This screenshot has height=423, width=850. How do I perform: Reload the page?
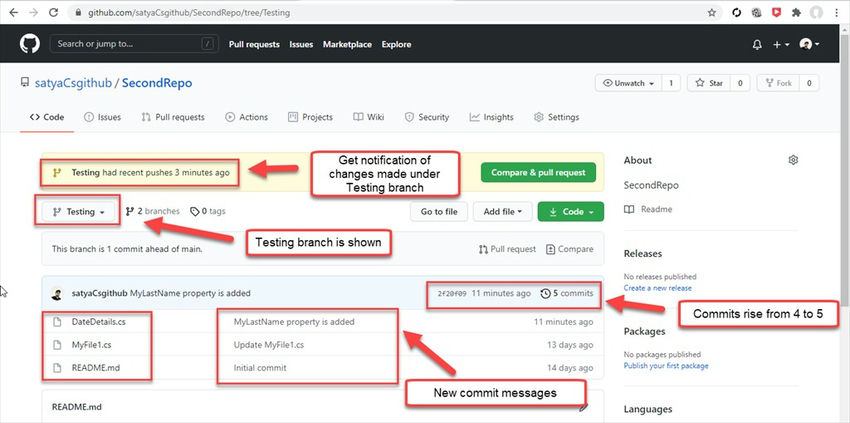pyautogui.click(x=53, y=12)
